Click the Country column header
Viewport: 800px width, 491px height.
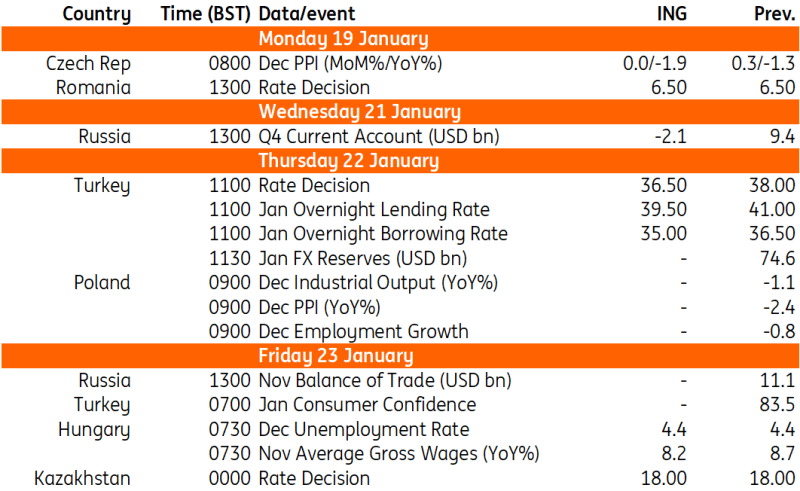(x=96, y=14)
